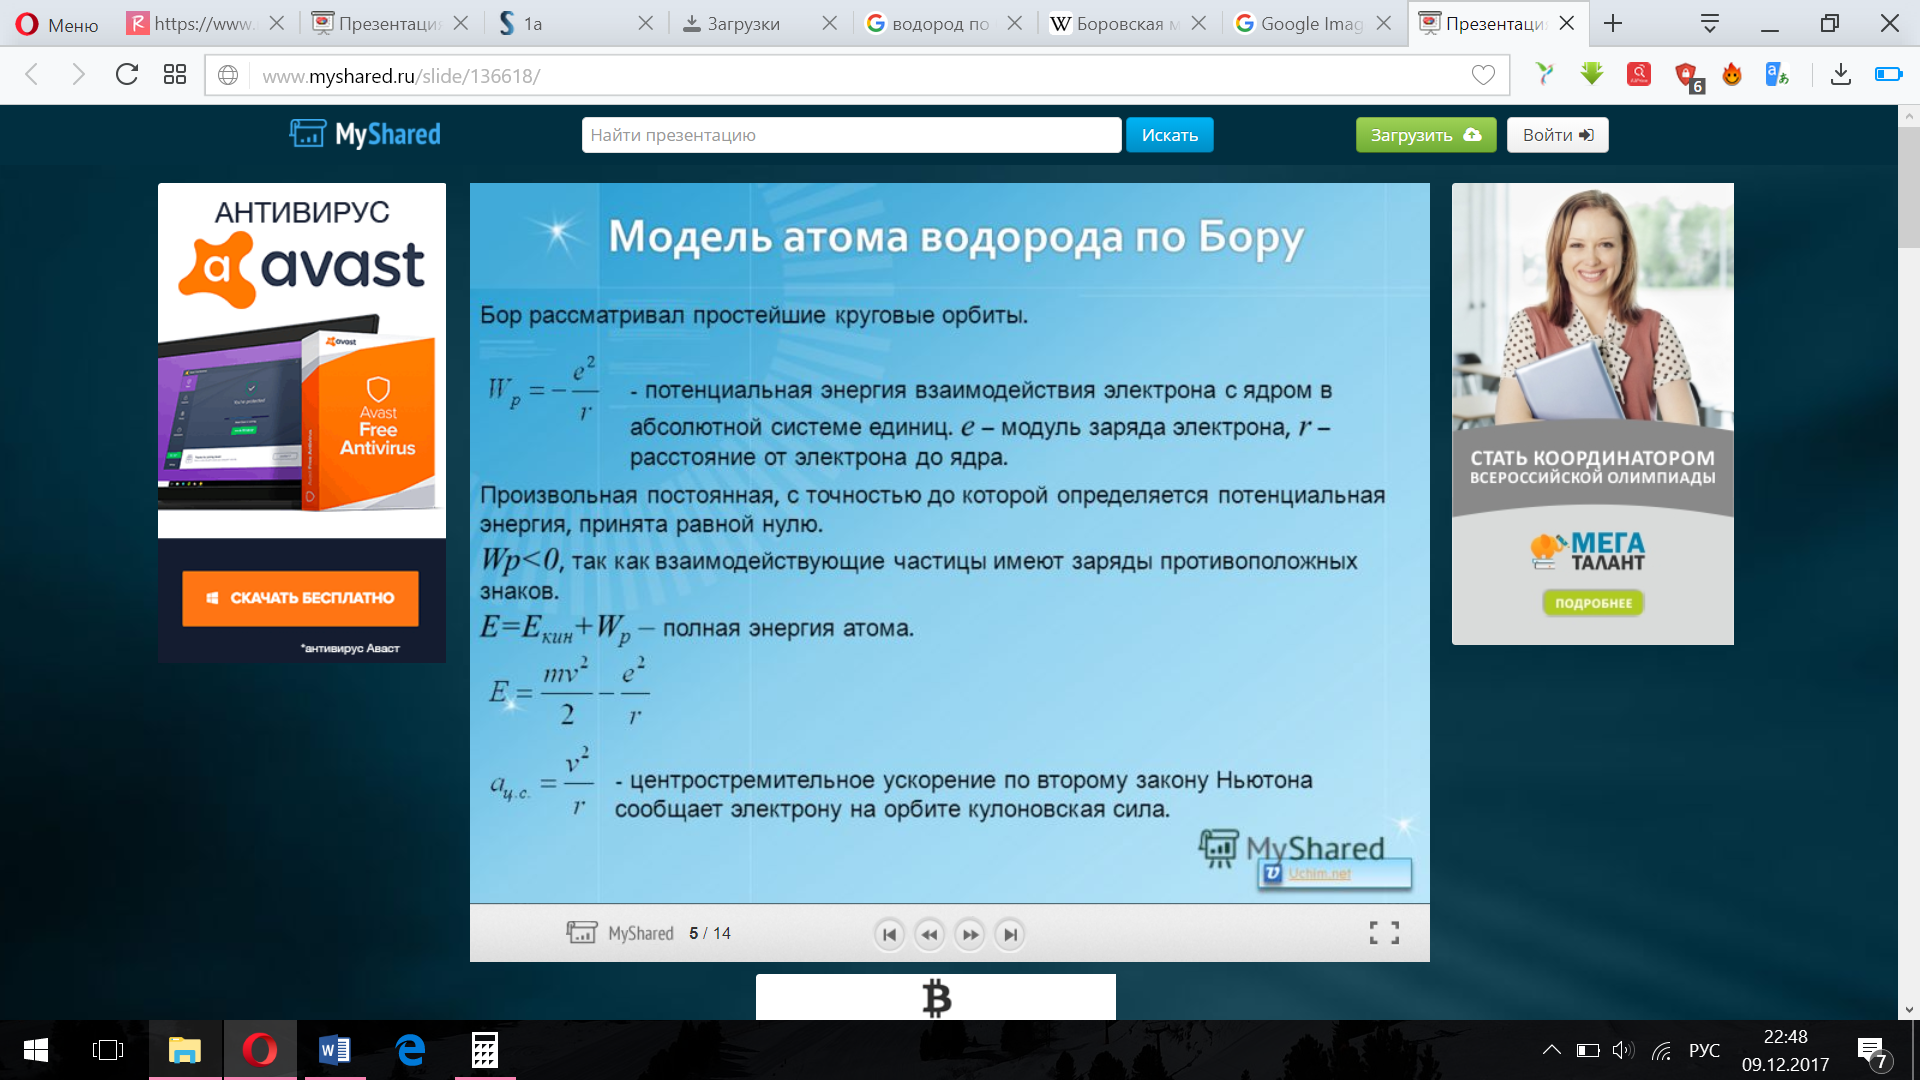Go to the previous slide

pos(929,934)
